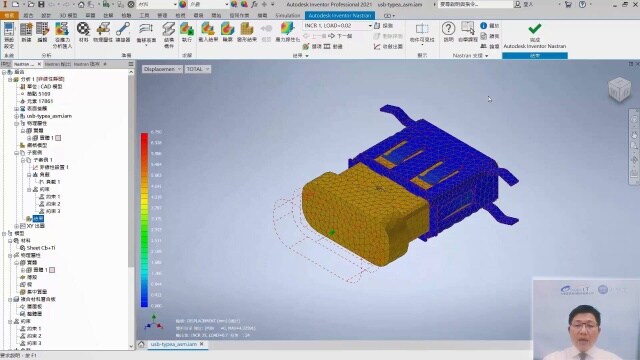Collapse the Analysis 1 tree node
The height and width of the screenshot is (360, 640).
[x=10, y=79]
